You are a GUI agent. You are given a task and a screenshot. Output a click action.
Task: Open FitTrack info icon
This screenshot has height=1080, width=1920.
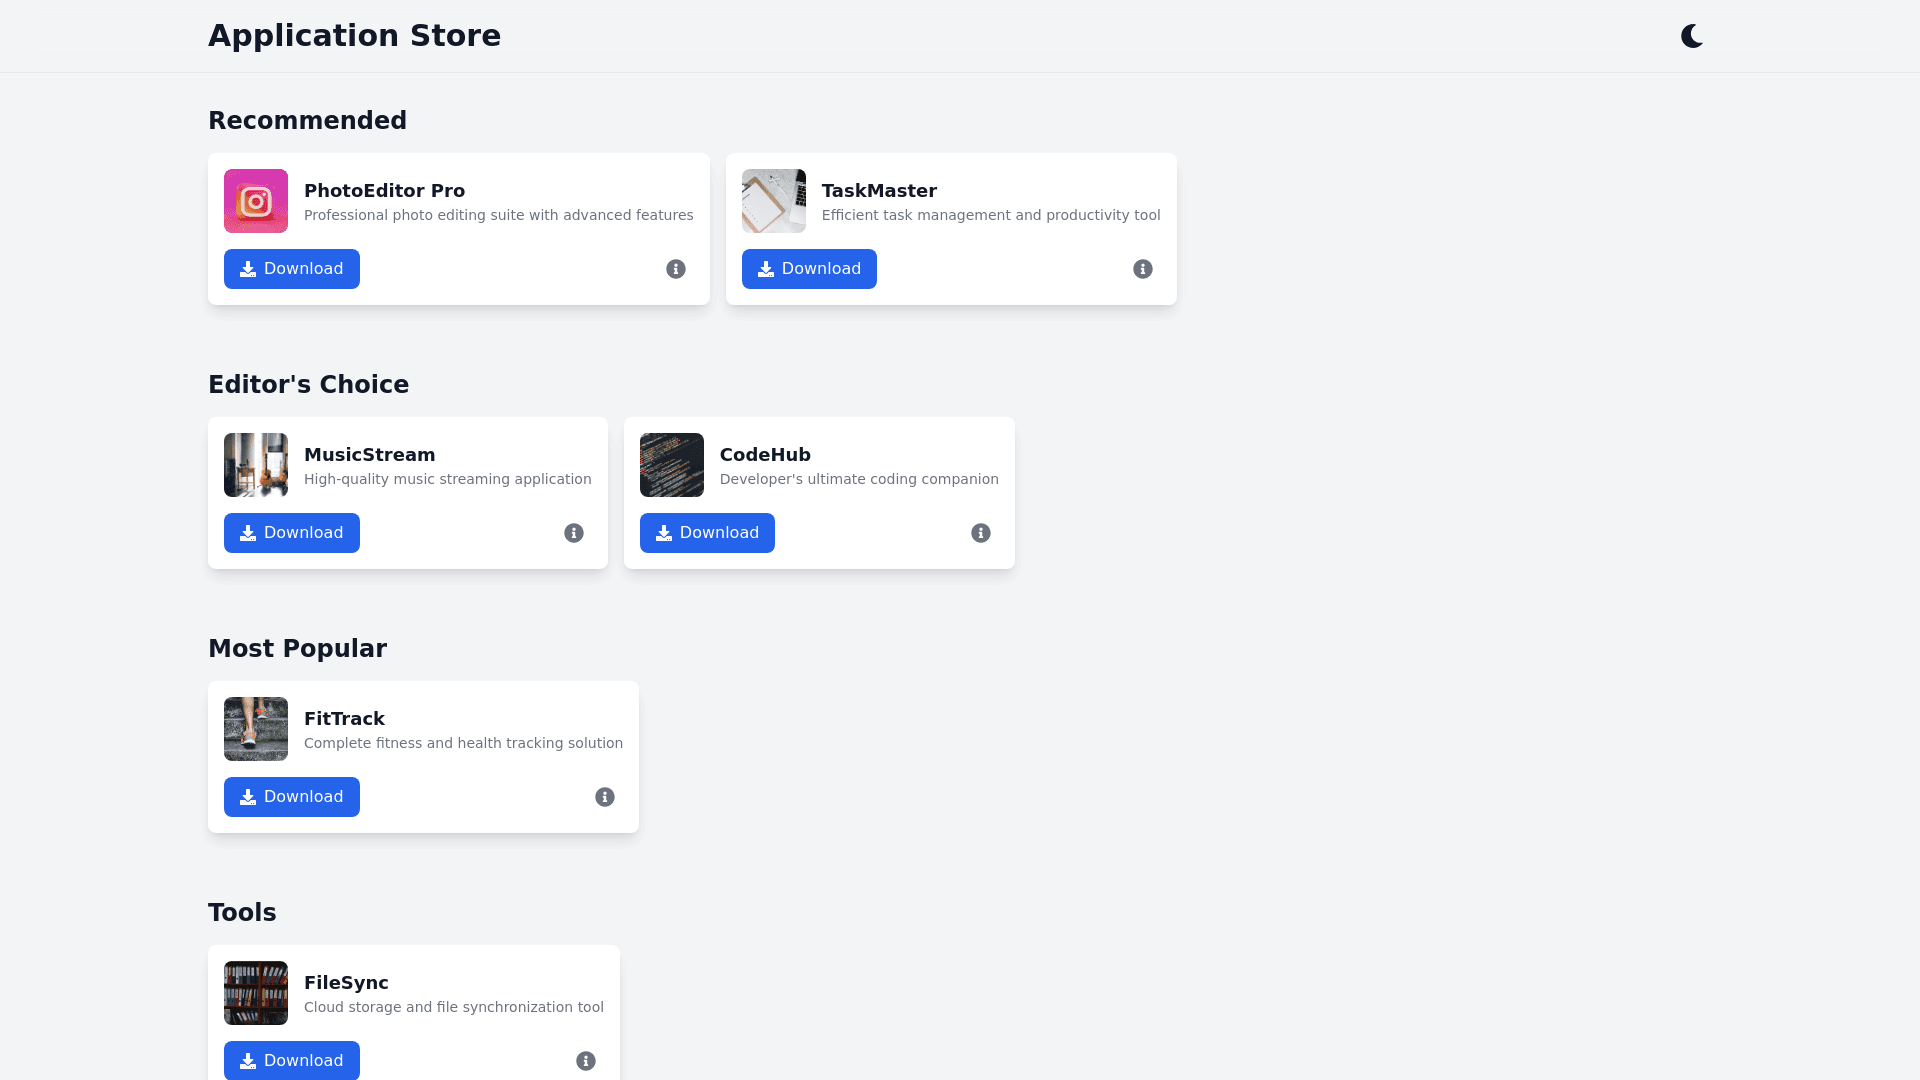click(x=605, y=797)
